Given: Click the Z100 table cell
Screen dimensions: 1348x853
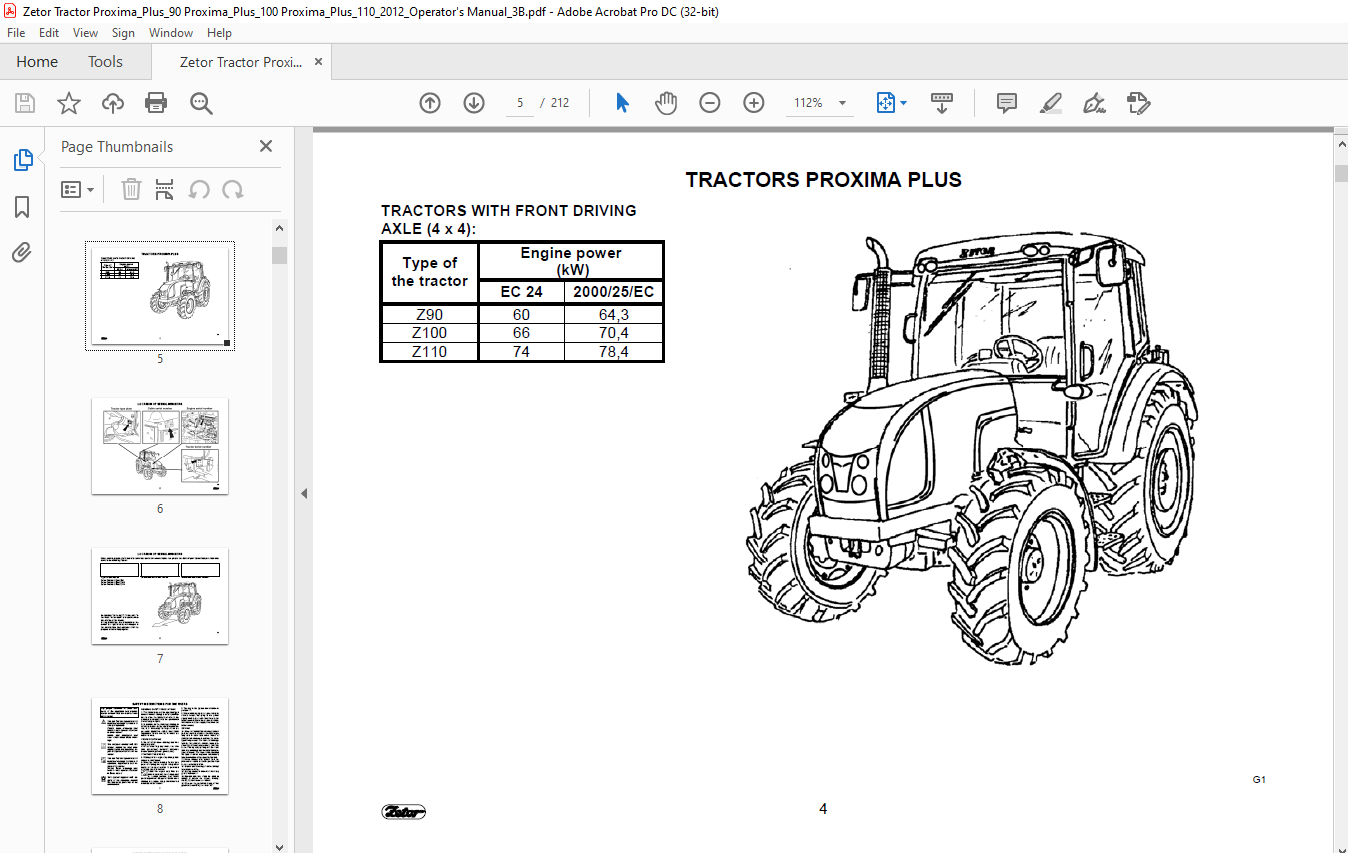Looking at the screenshot, I should click(430, 332).
